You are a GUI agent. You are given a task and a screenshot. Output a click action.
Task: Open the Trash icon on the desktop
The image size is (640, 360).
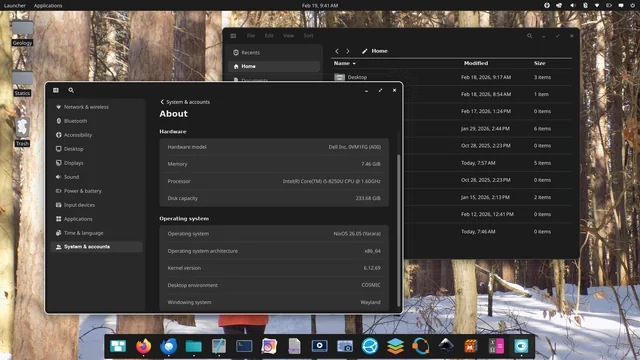click(22, 131)
